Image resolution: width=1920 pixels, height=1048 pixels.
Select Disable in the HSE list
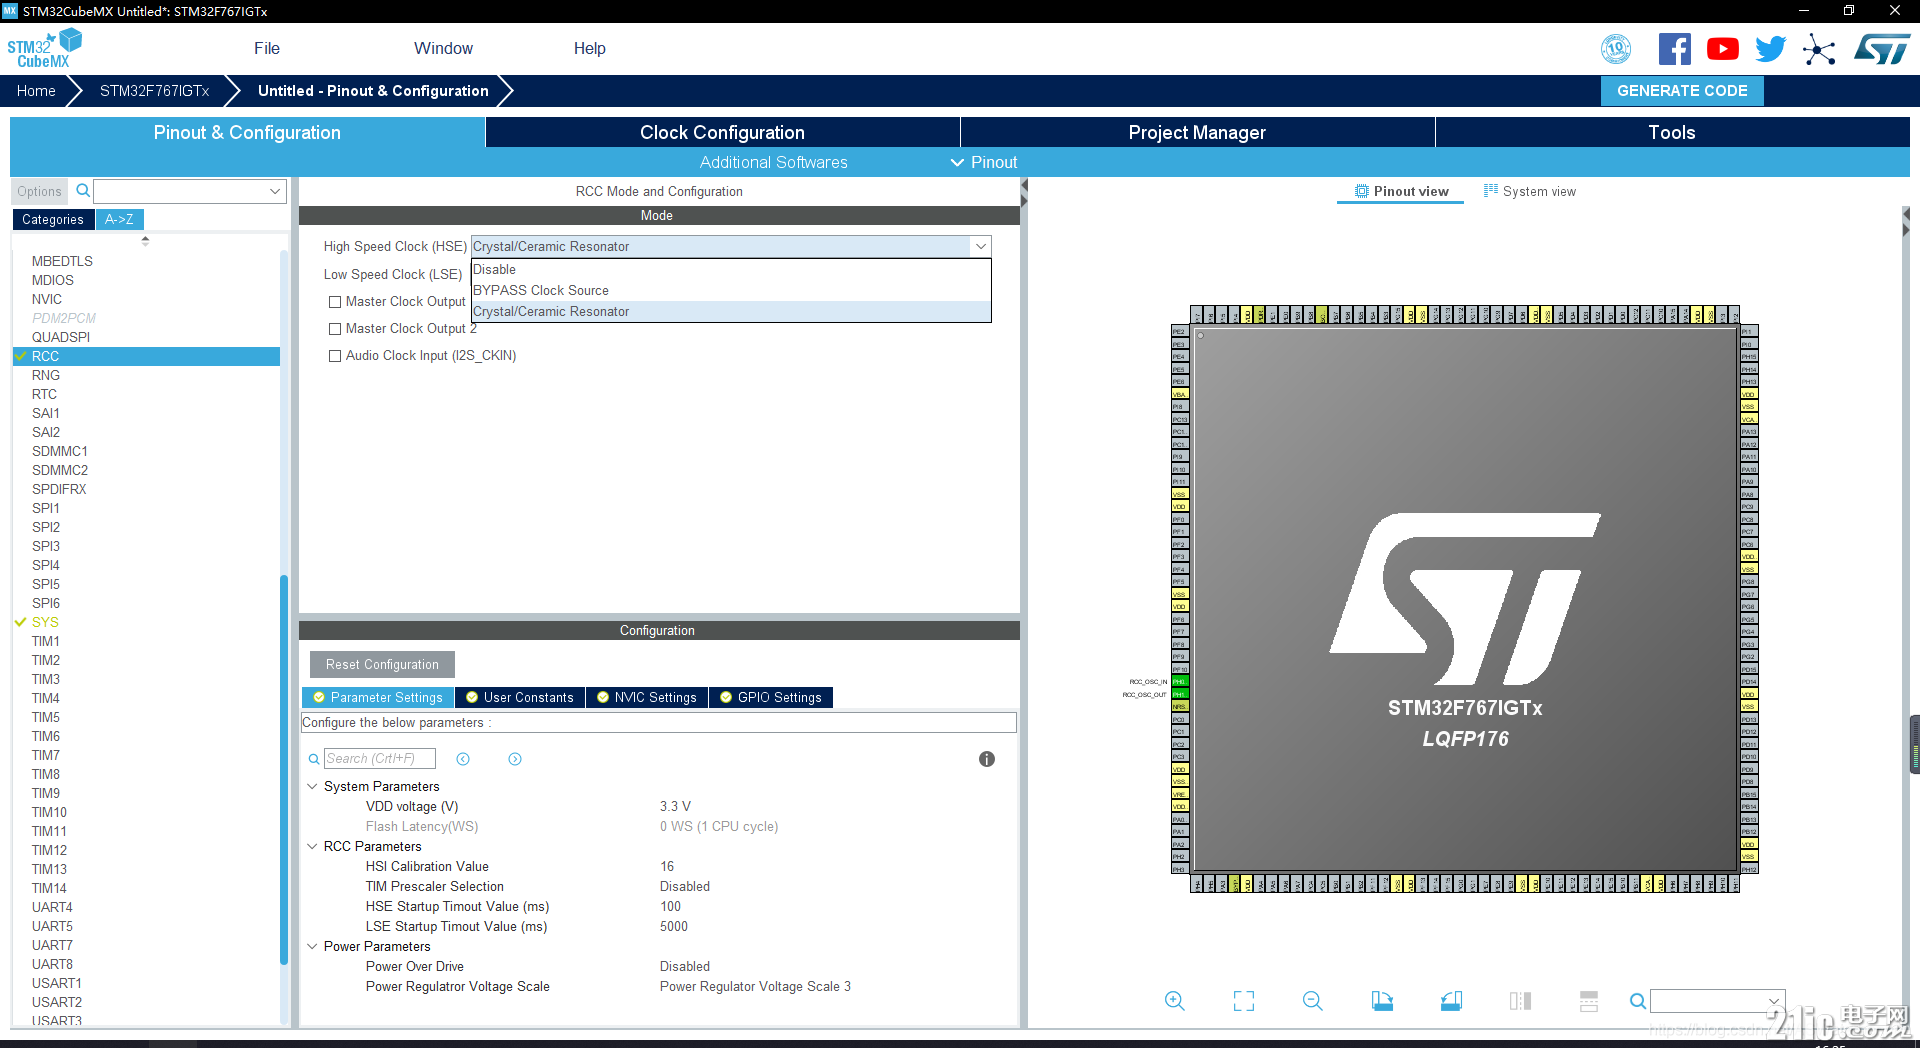[x=731, y=270]
